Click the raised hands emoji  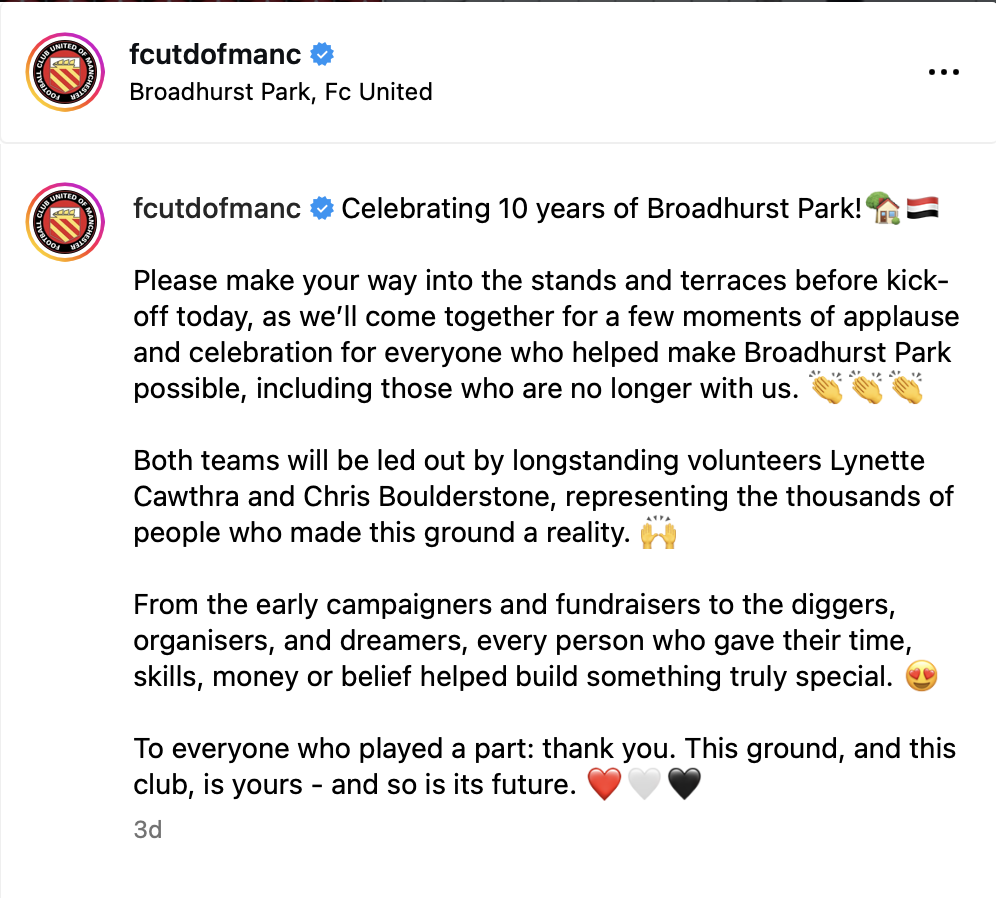(x=658, y=534)
